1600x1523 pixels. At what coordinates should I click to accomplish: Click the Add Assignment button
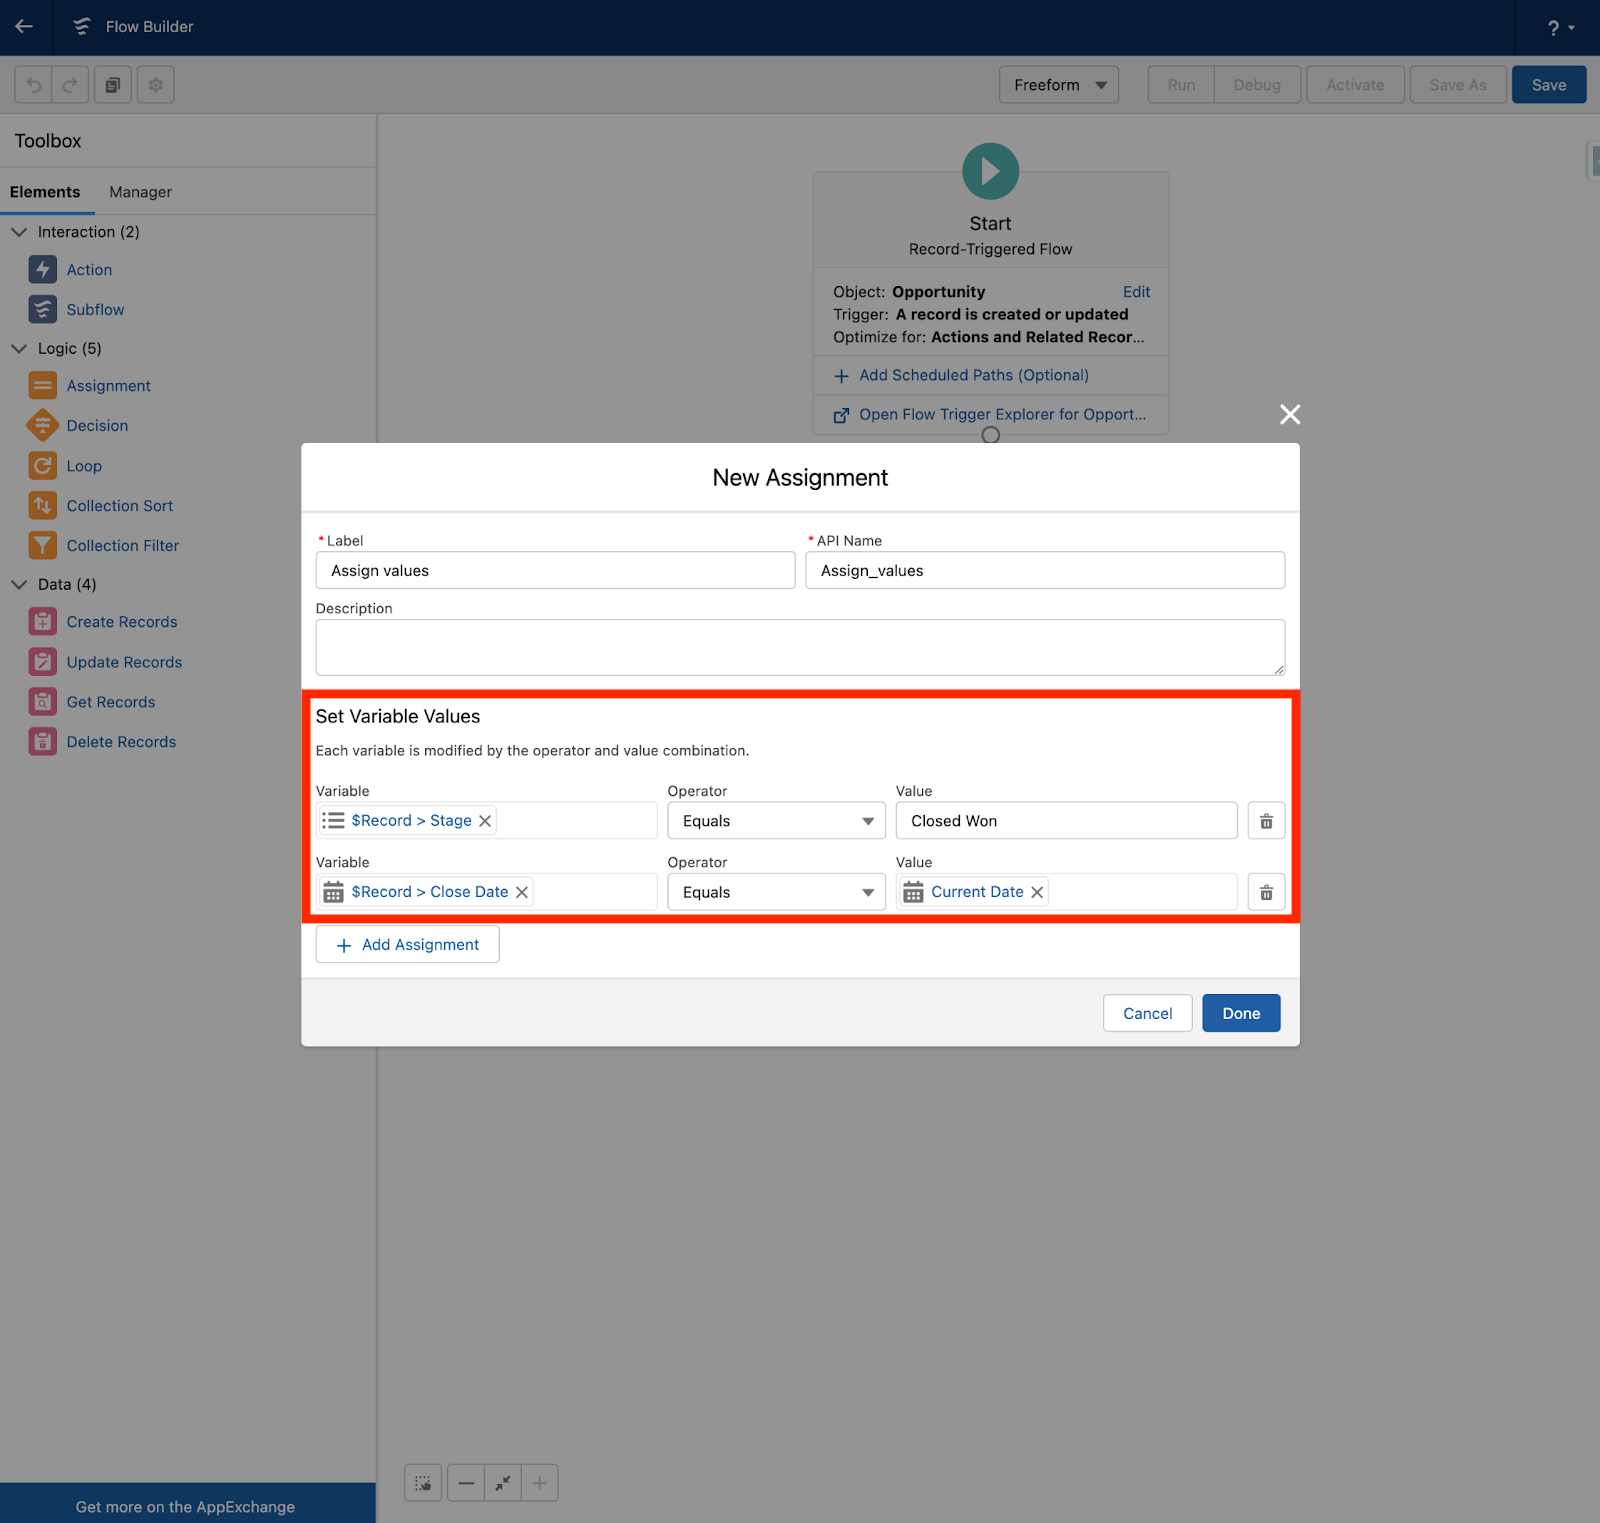(x=407, y=944)
